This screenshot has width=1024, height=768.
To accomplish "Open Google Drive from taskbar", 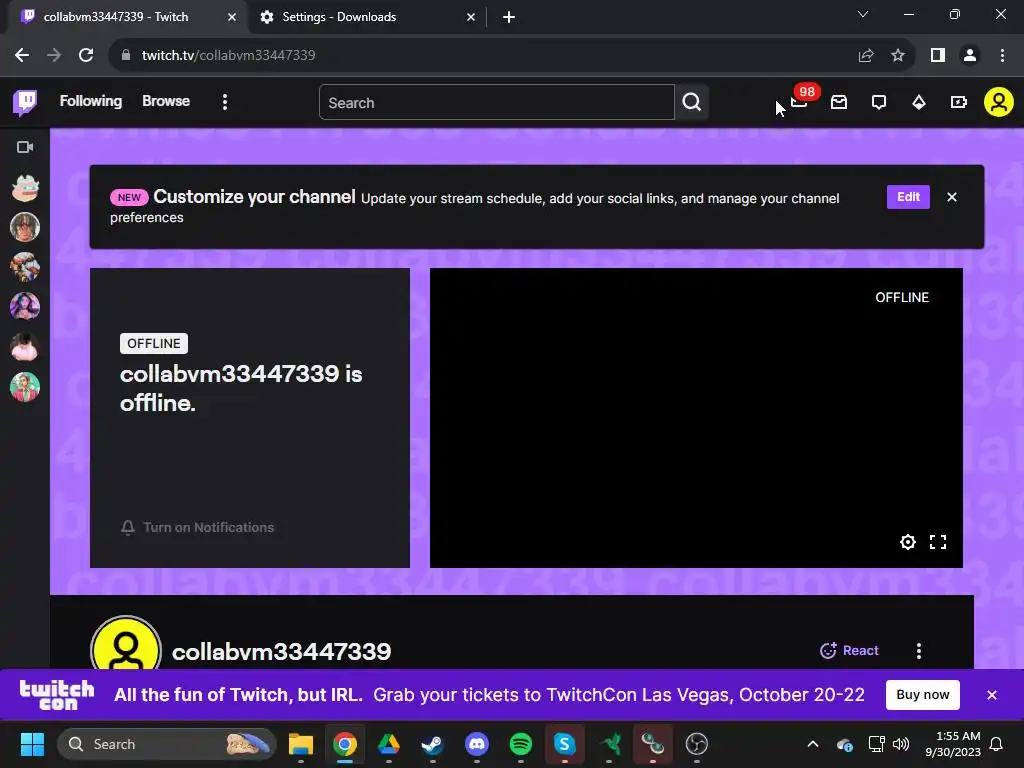I will (389, 744).
